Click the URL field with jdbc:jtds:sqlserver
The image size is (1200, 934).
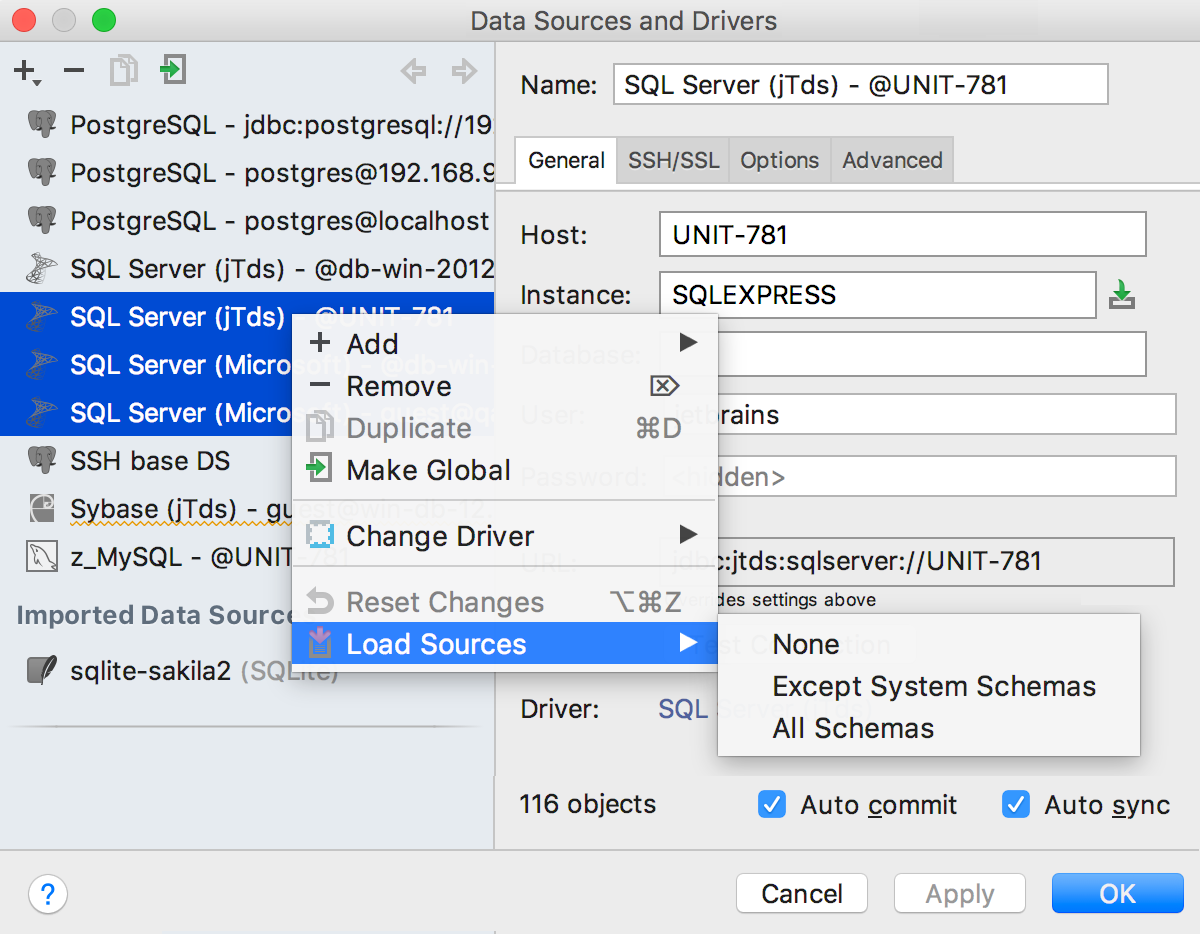917,561
